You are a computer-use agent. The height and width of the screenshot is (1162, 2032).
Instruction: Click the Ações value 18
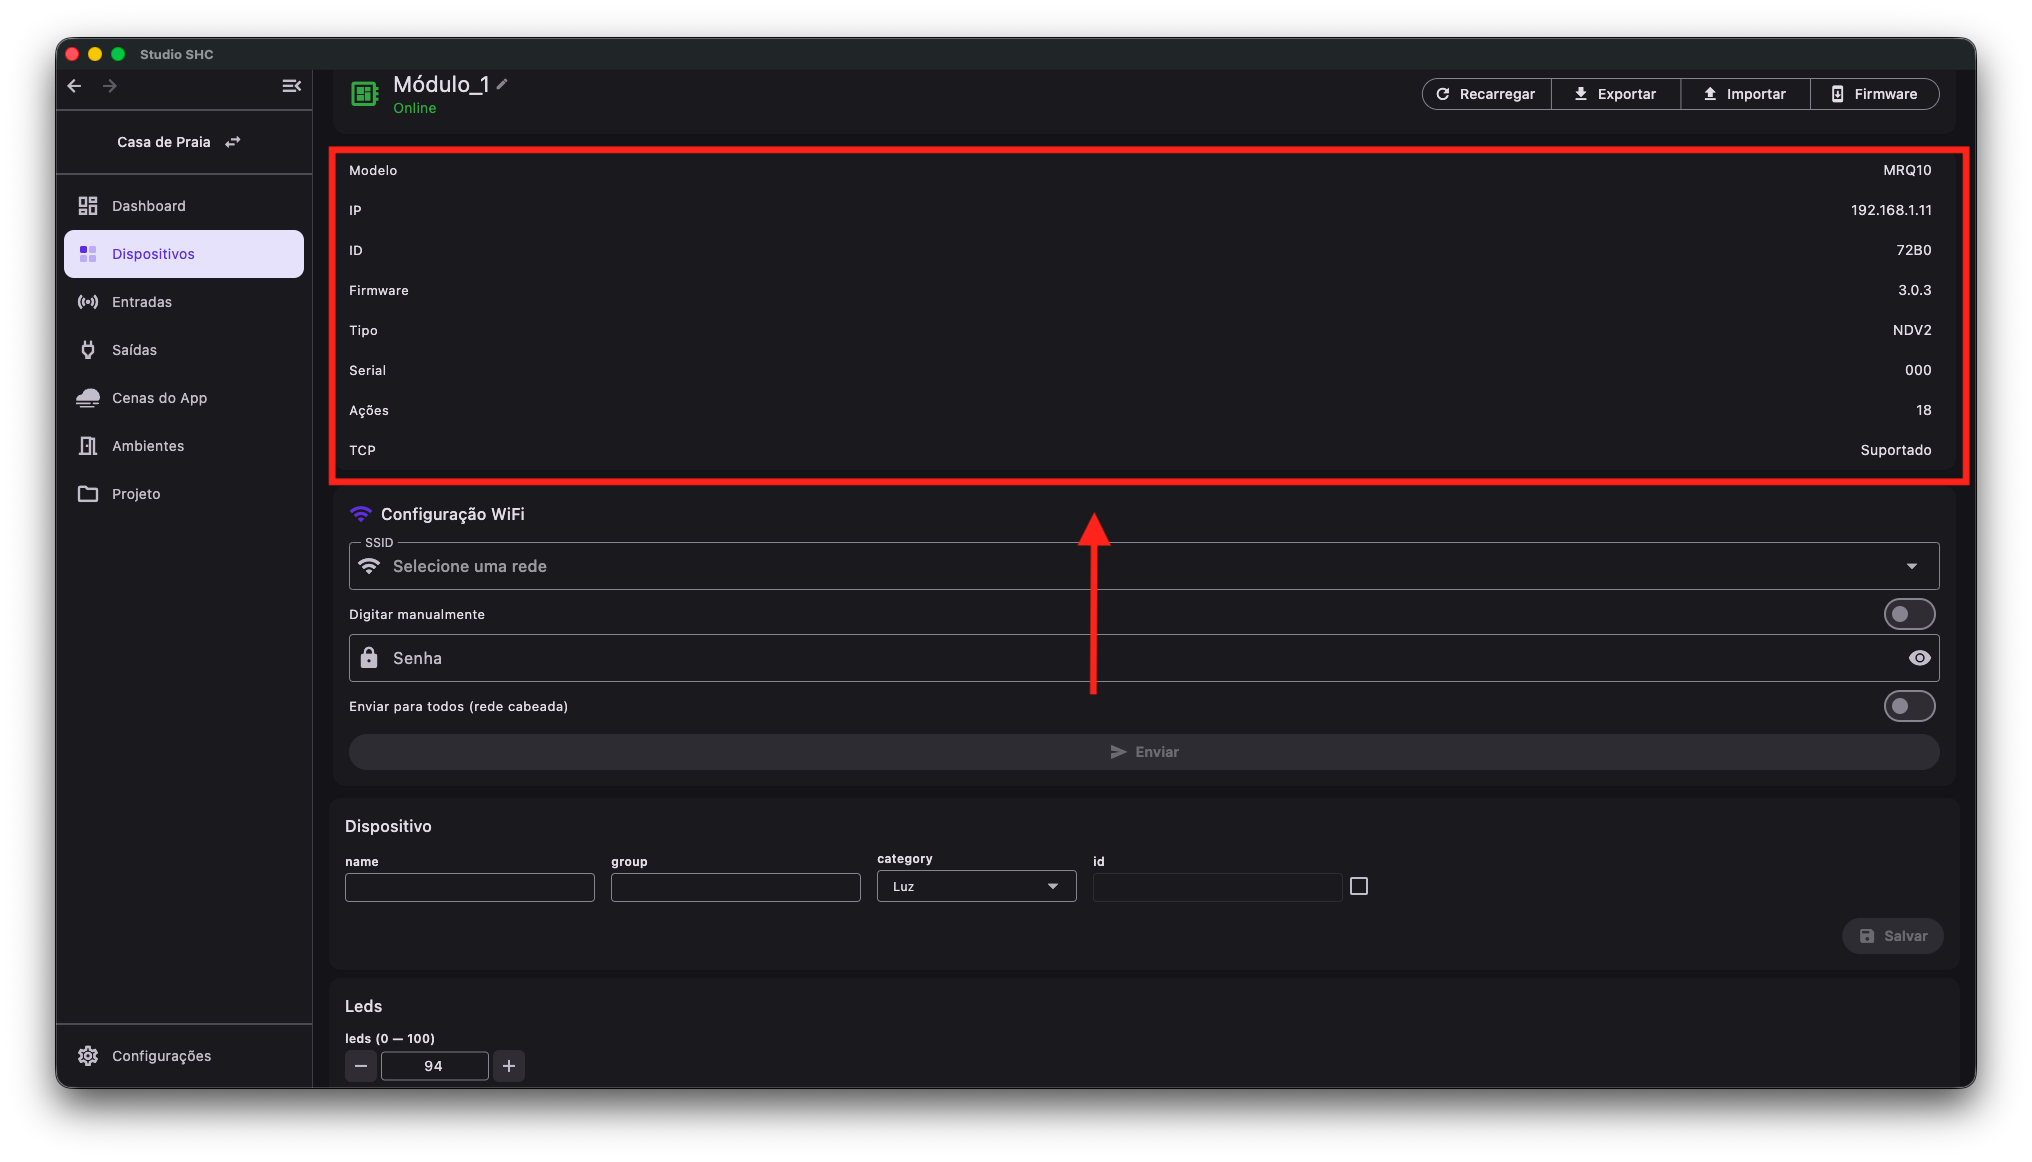(1924, 410)
